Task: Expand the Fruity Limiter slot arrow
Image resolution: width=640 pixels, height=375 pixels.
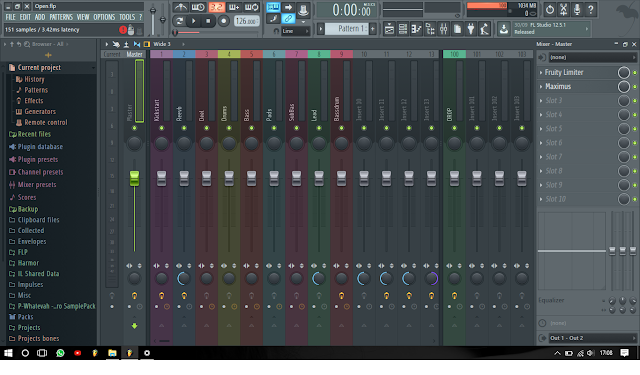Action: click(541, 73)
